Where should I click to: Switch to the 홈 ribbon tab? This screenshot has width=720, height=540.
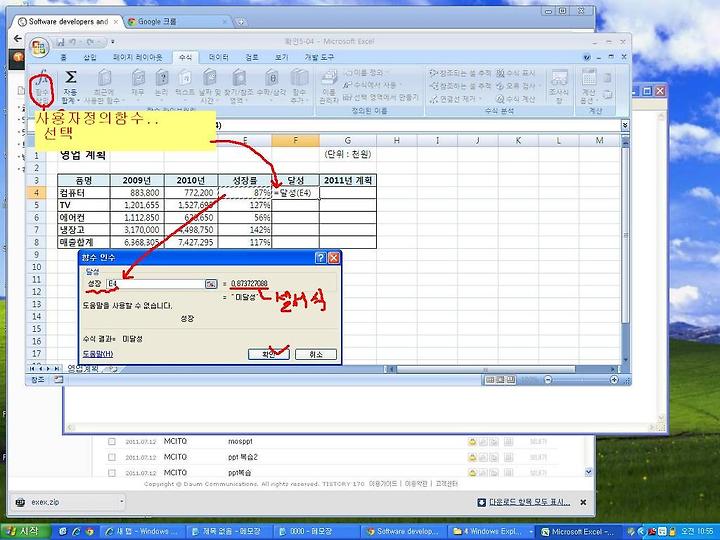(x=63, y=57)
